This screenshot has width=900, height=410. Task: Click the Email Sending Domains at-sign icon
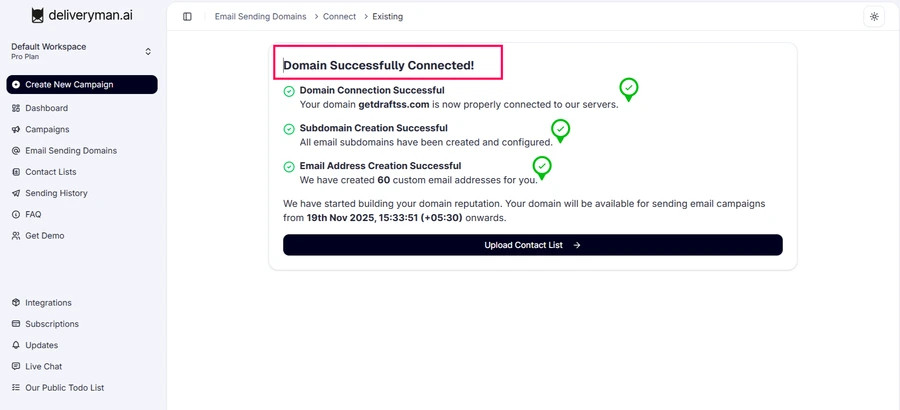tap(16, 151)
